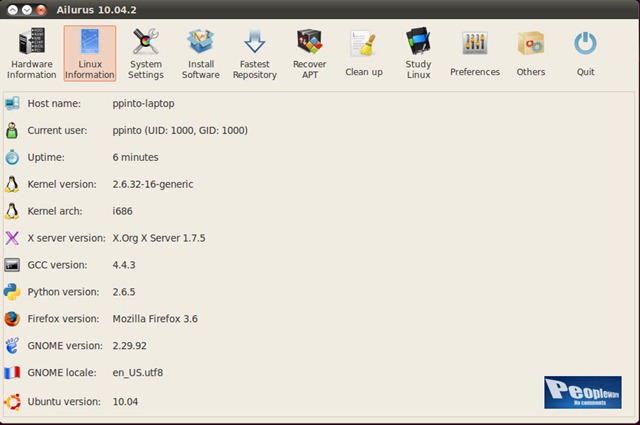Click the kernel arch value i686
Image resolution: width=640 pixels, height=425 pixels.
coord(122,211)
